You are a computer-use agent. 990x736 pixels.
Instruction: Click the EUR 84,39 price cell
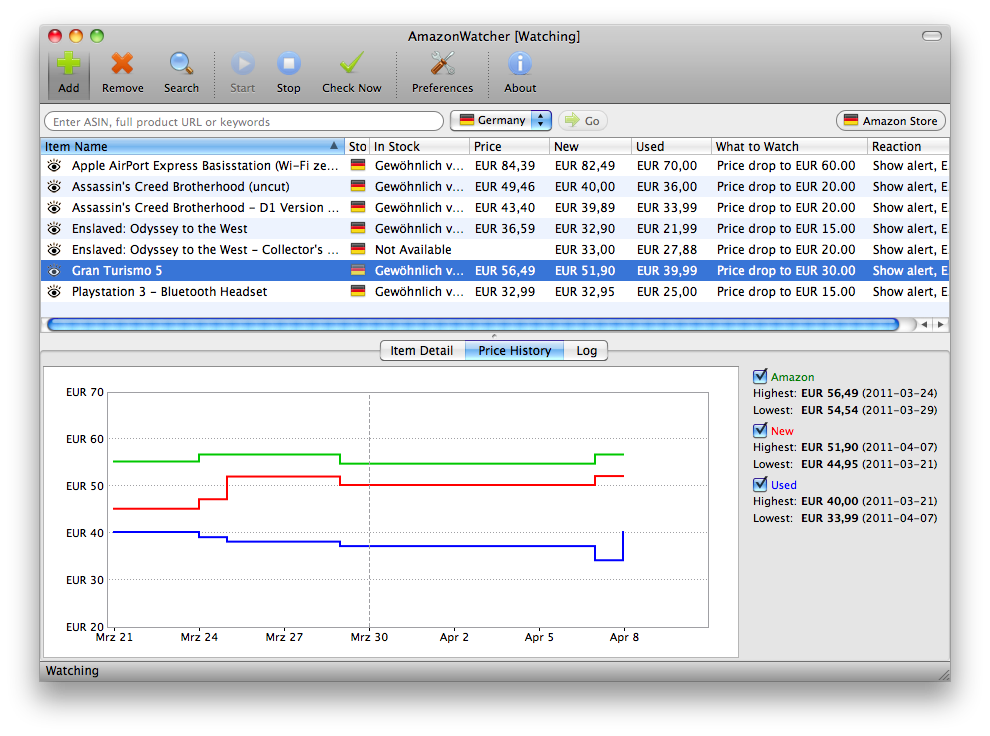(505, 165)
